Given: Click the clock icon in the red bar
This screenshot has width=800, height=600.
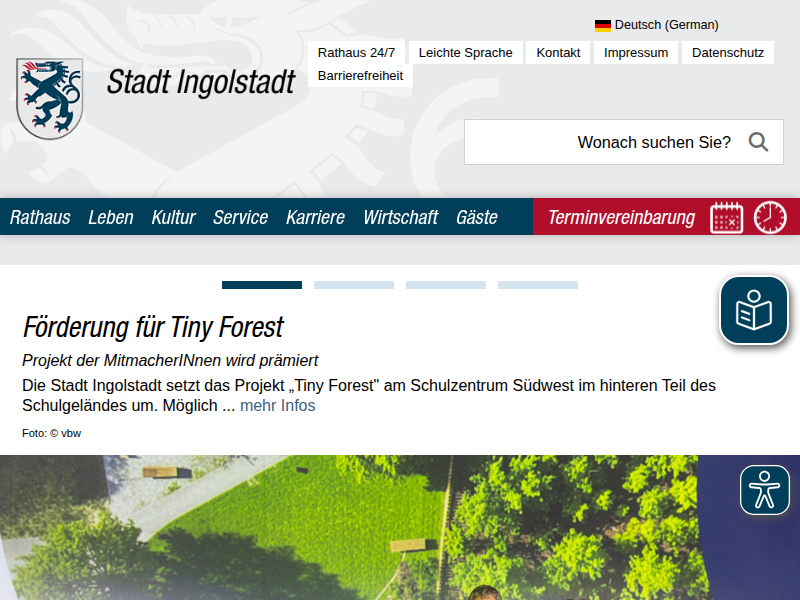Looking at the screenshot, I should [769, 216].
